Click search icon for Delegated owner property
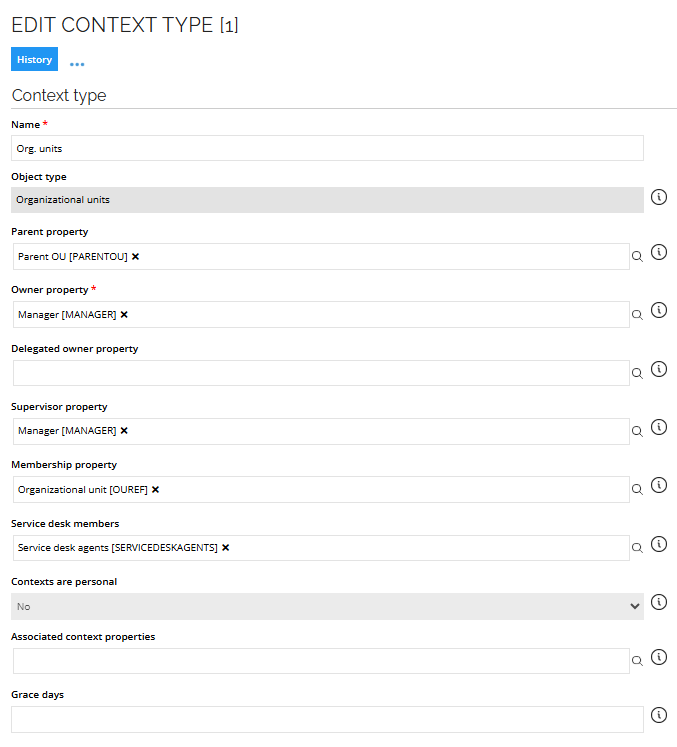The height and width of the screenshot is (747, 677). point(637,373)
